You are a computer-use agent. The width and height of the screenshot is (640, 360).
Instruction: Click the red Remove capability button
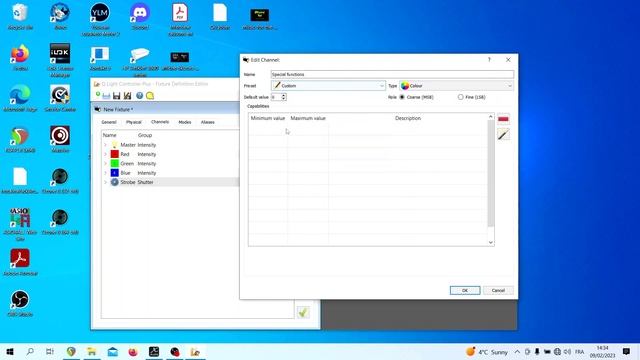pyautogui.click(x=503, y=119)
